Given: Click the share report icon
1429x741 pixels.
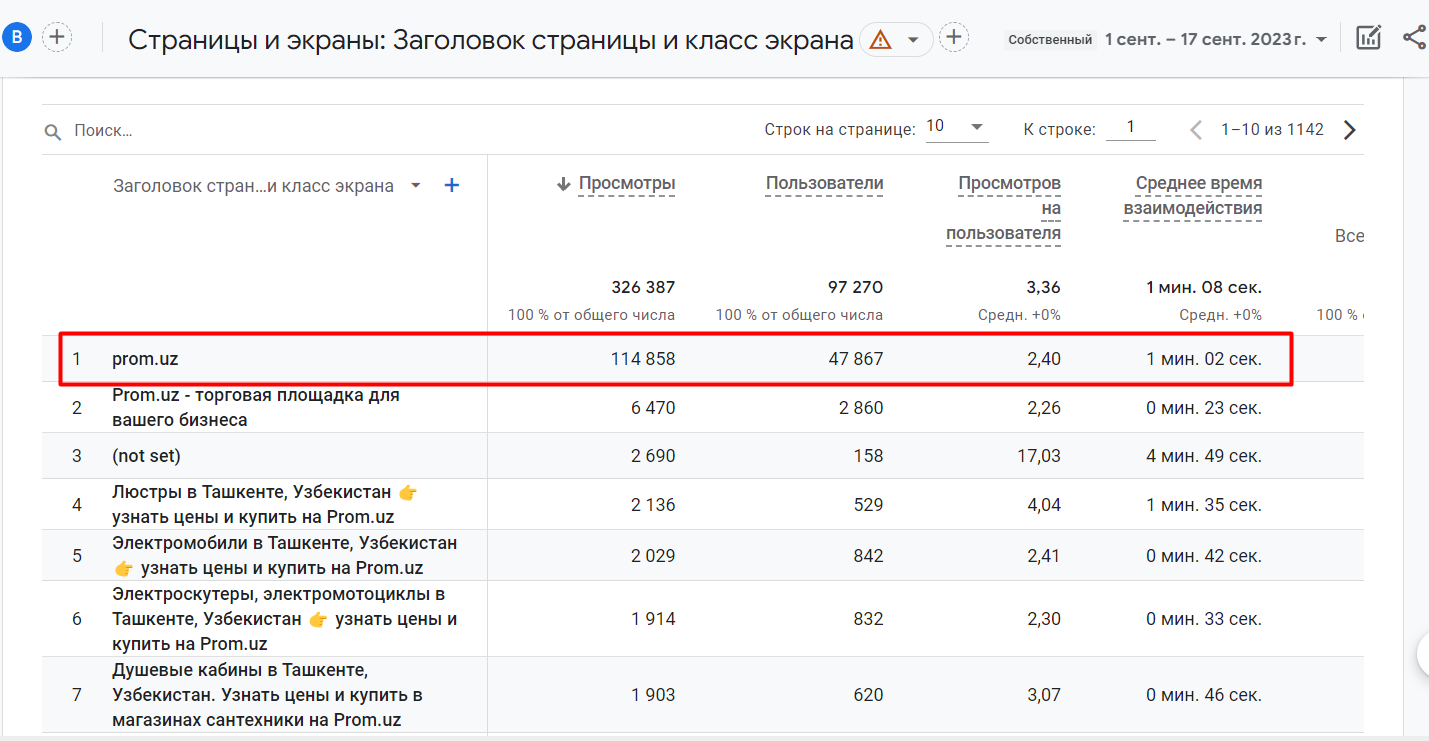Looking at the screenshot, I should point(1414,38).
